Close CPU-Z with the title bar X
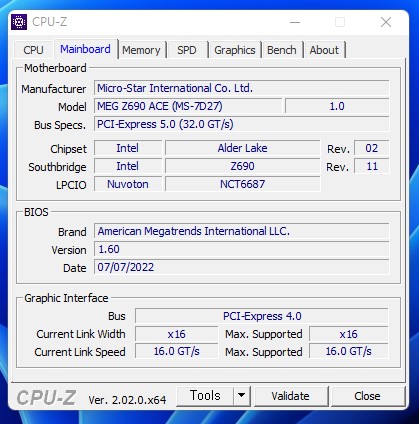Image resolution: width=419 pixels, height=424 pixels. point(386,22)
